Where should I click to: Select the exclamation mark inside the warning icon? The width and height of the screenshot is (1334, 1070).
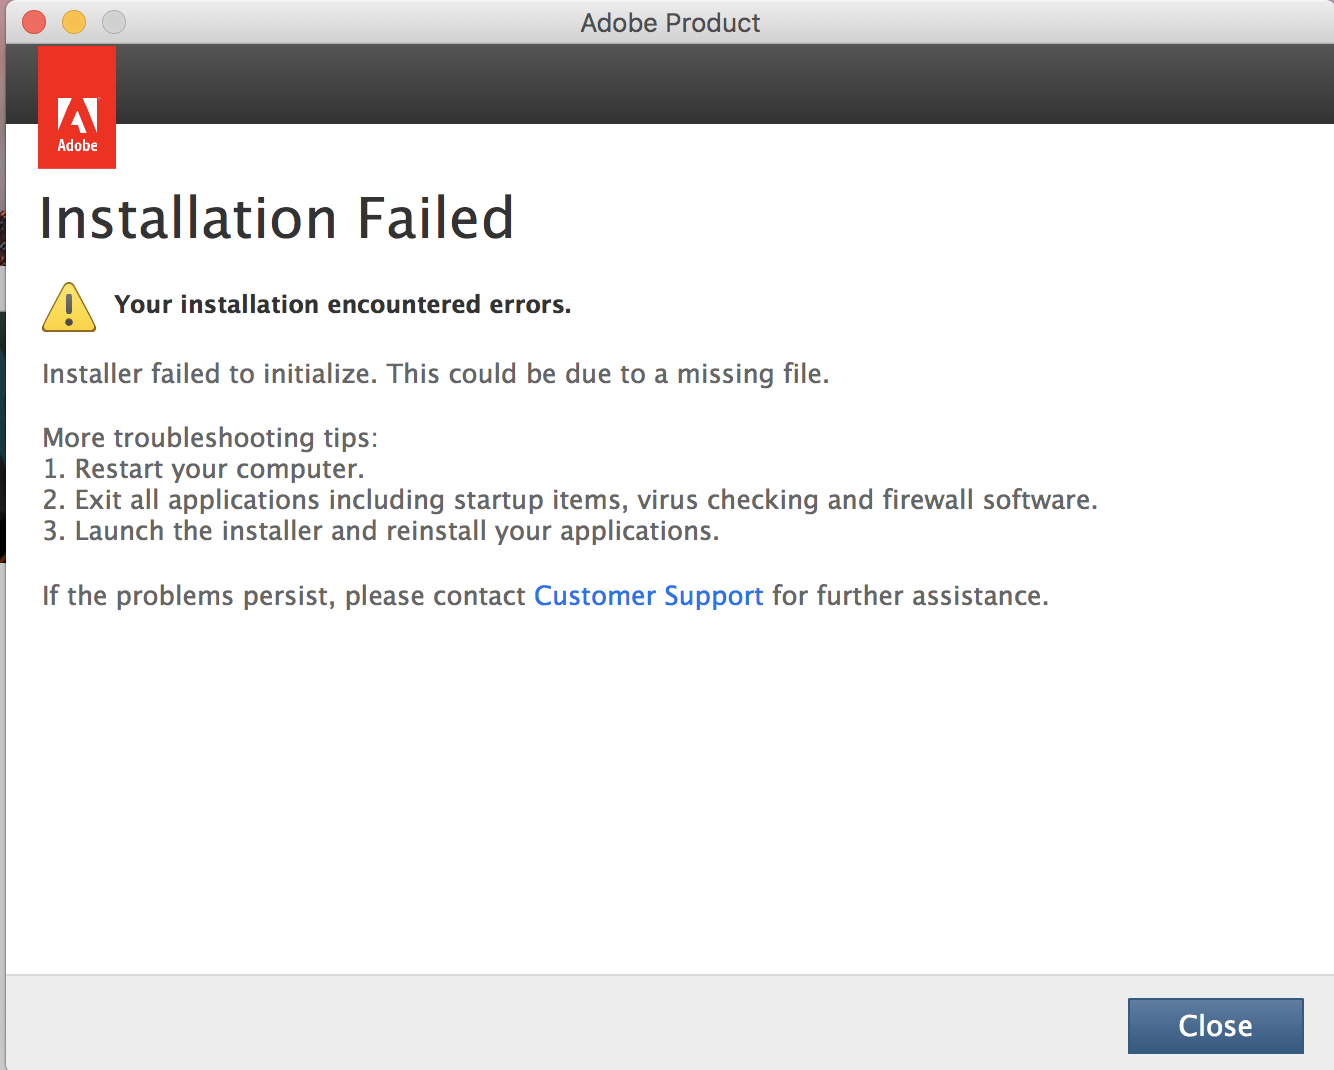pos(68,311)
